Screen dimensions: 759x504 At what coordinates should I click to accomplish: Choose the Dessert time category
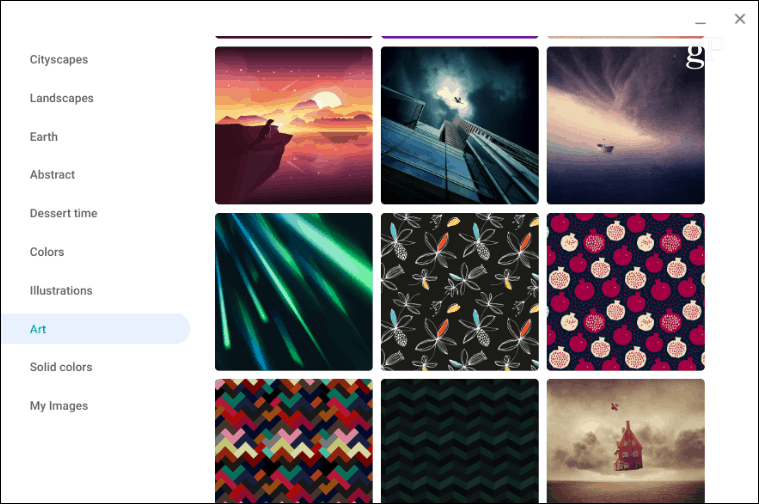[x=63, y=214]
